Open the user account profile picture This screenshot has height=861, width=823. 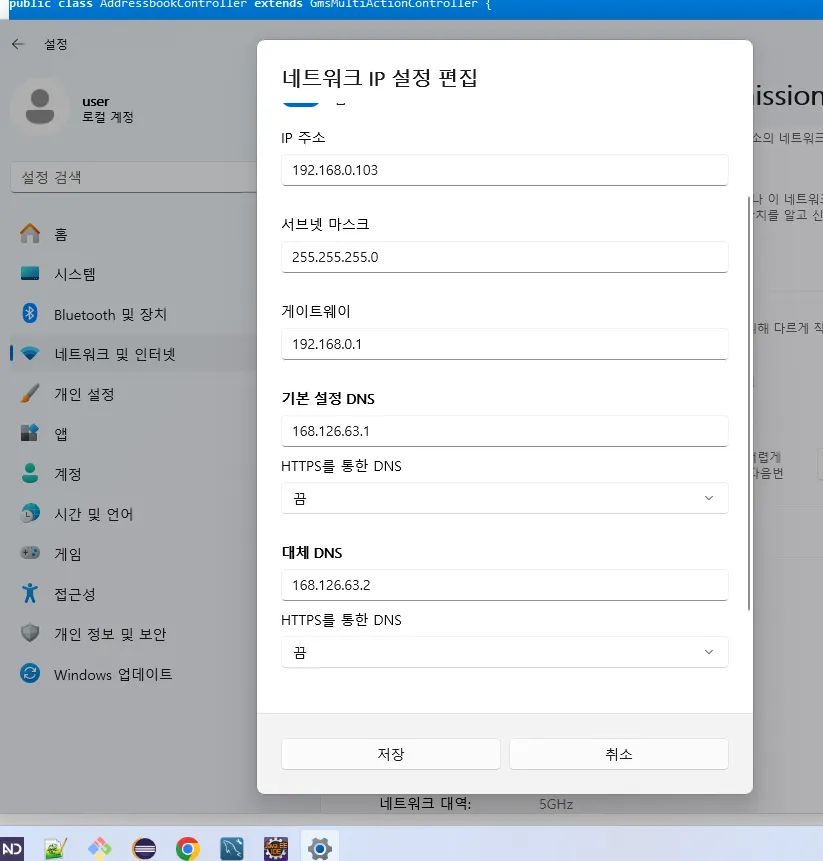40,108
